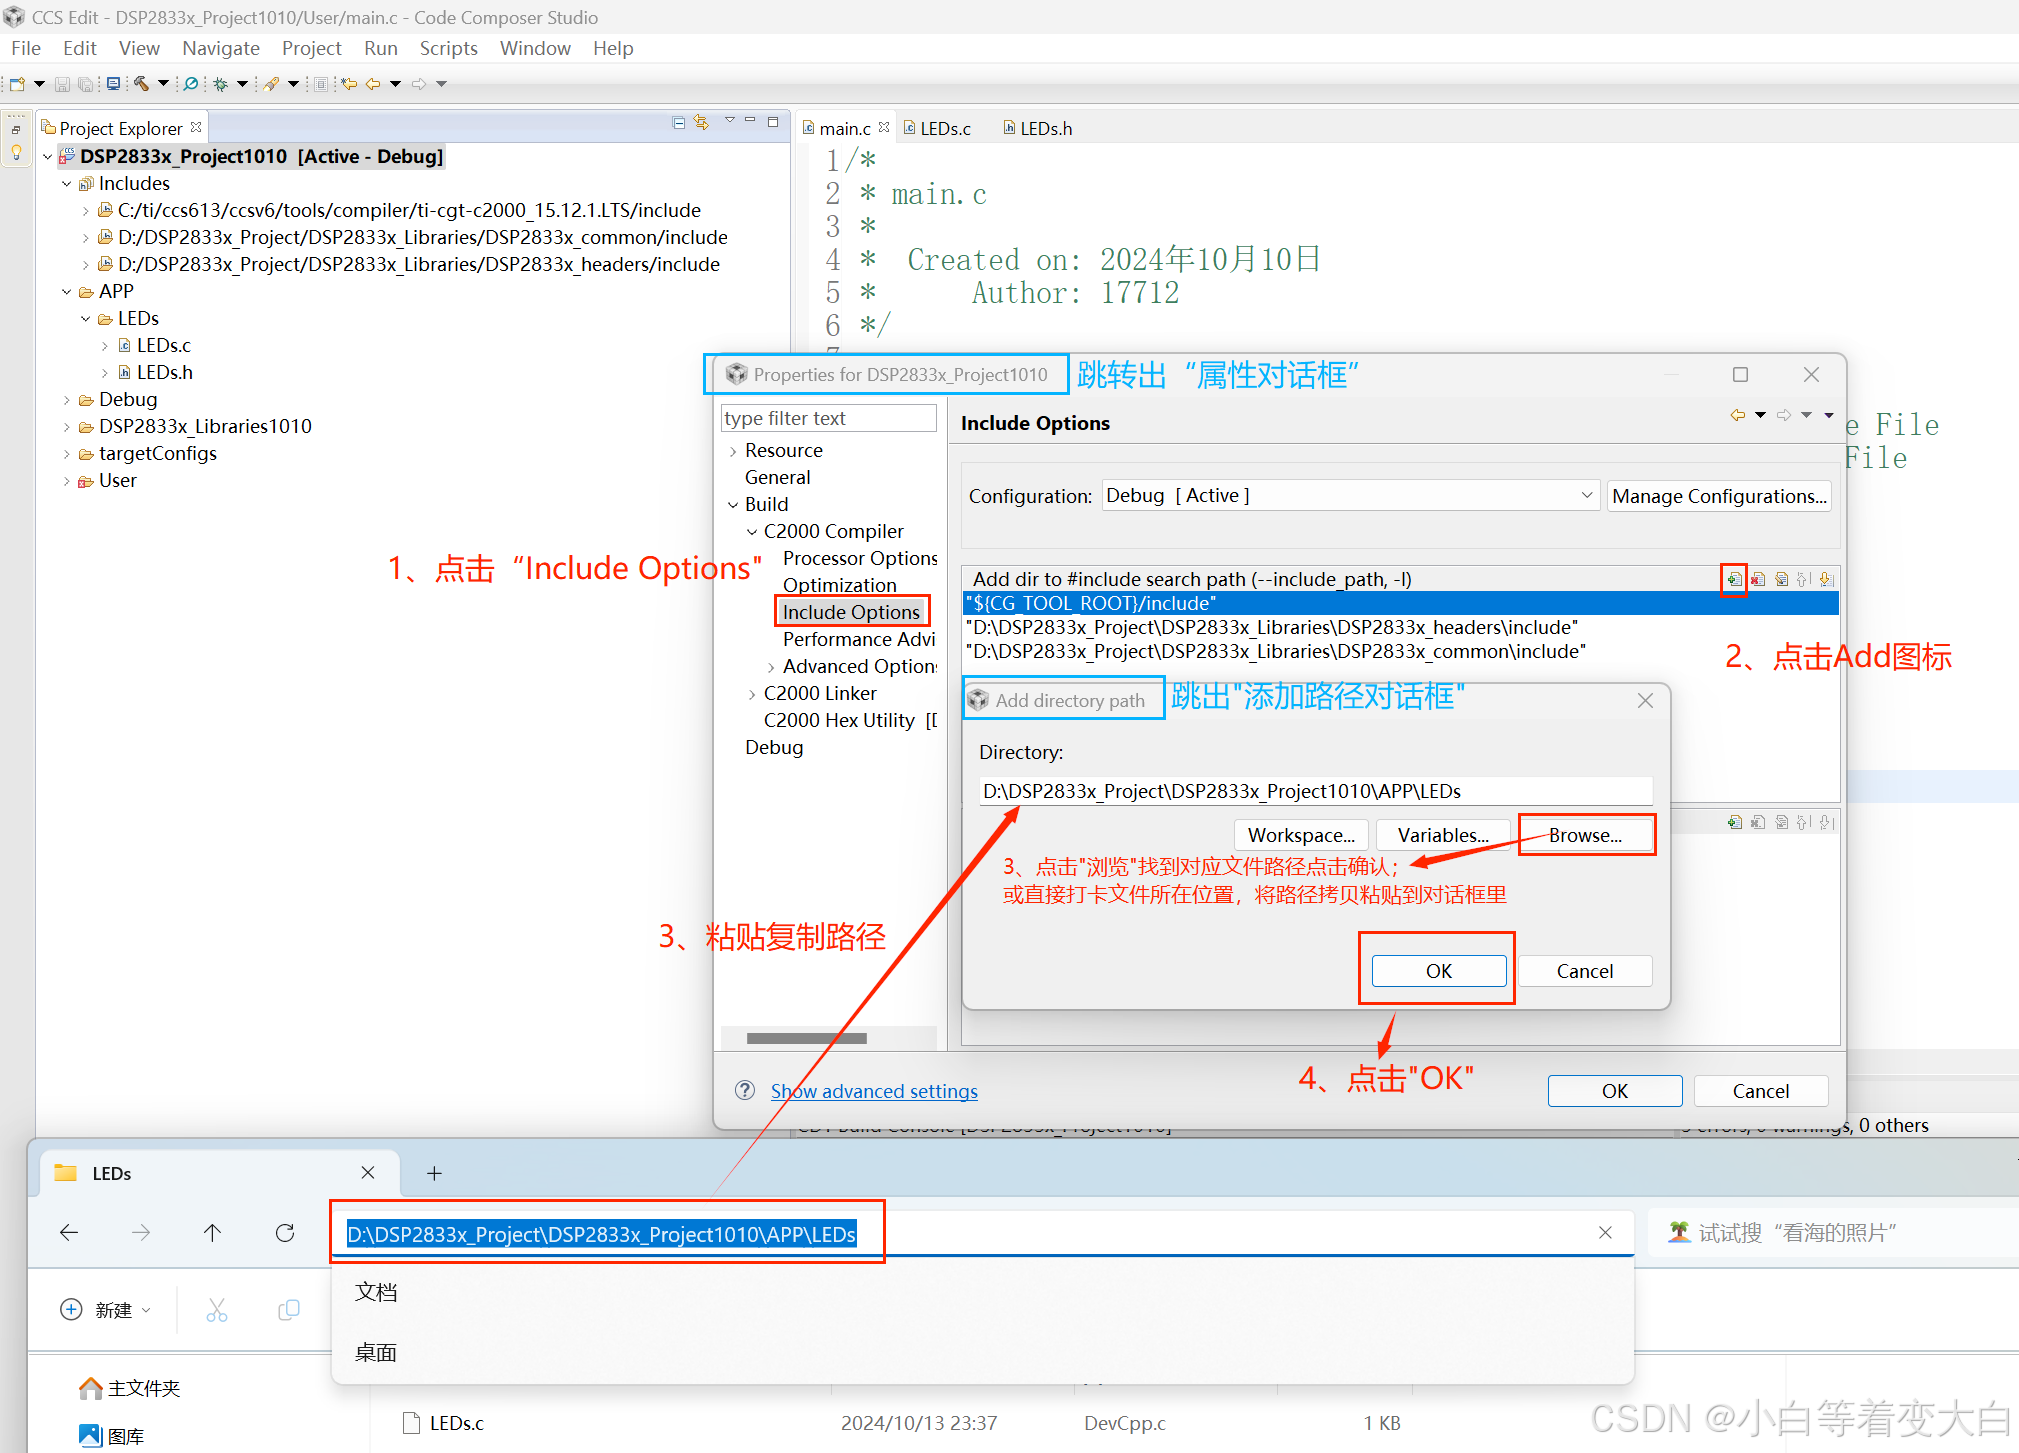Click the Manage Configurations... button
The height and width of the screenshot is (1453, 2019).
(1719, 496)
